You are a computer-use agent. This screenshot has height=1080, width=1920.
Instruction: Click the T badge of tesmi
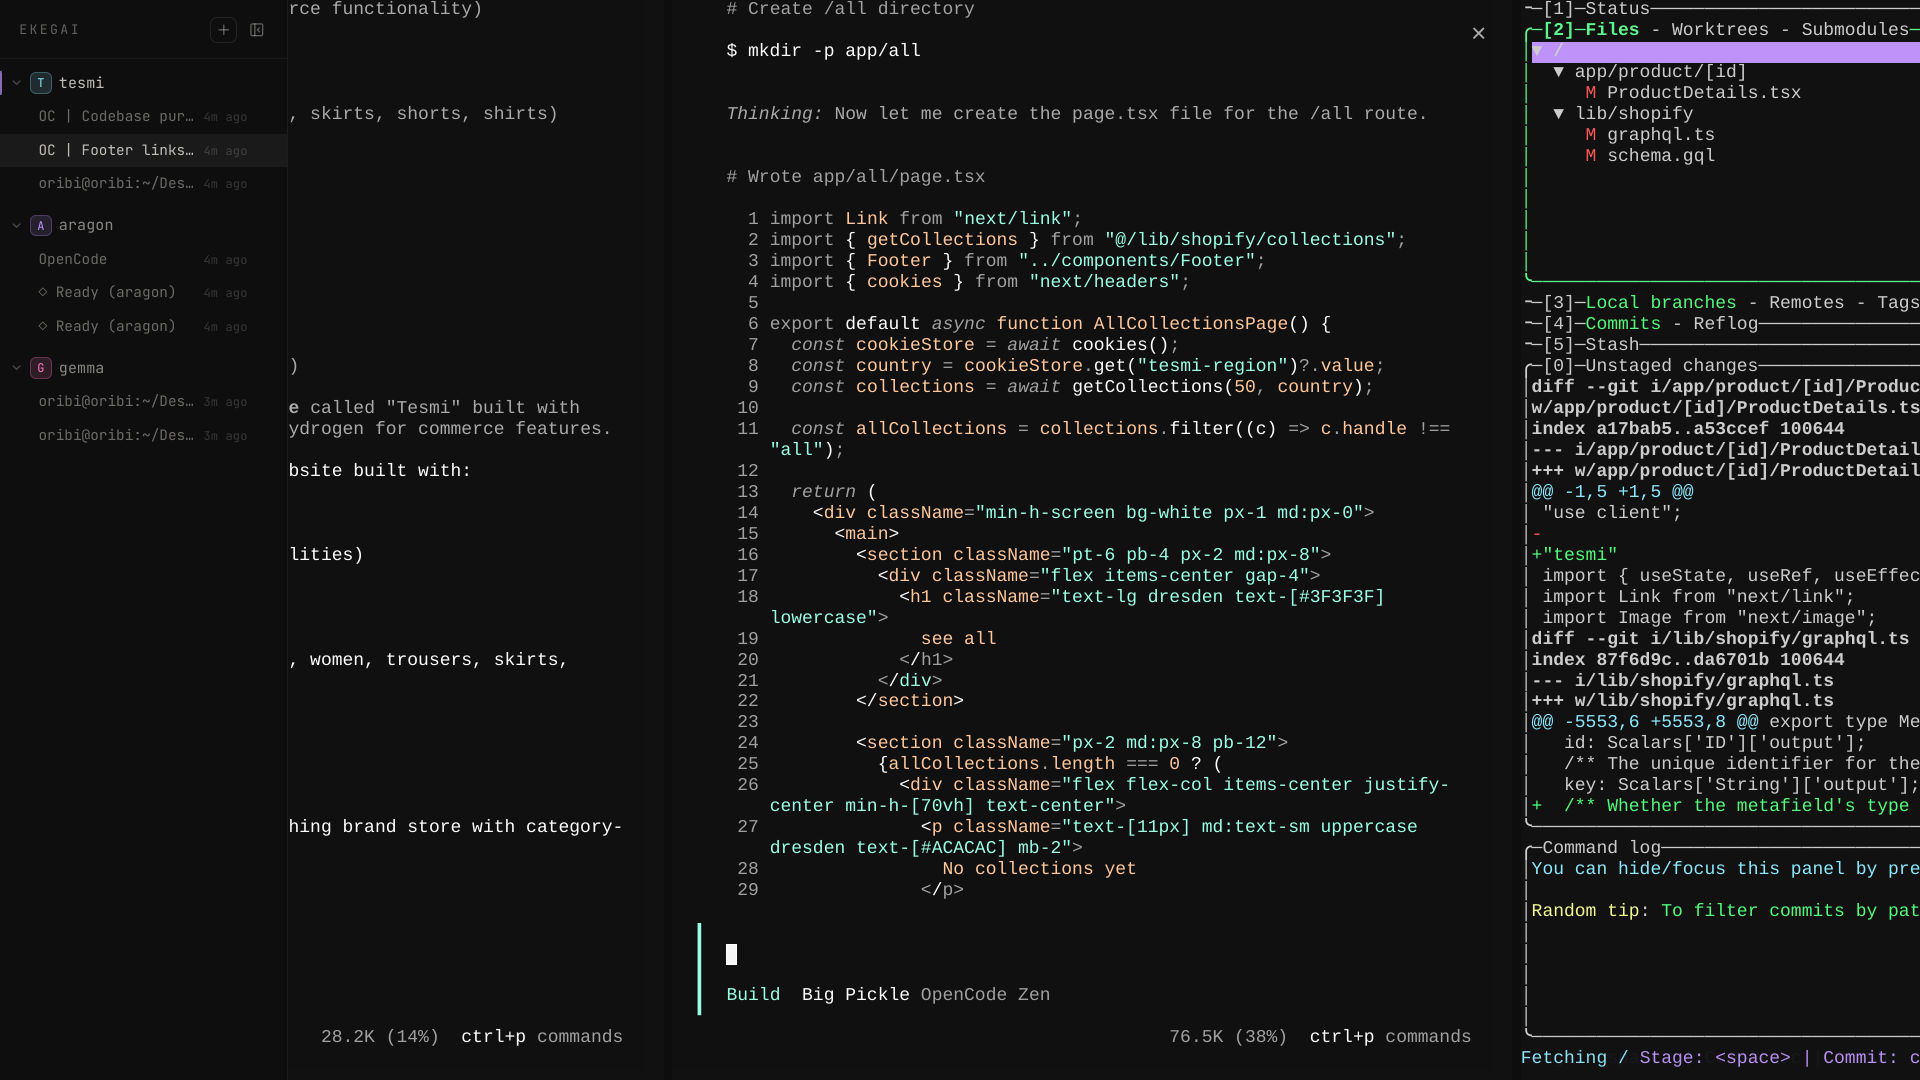click(41, 83)
